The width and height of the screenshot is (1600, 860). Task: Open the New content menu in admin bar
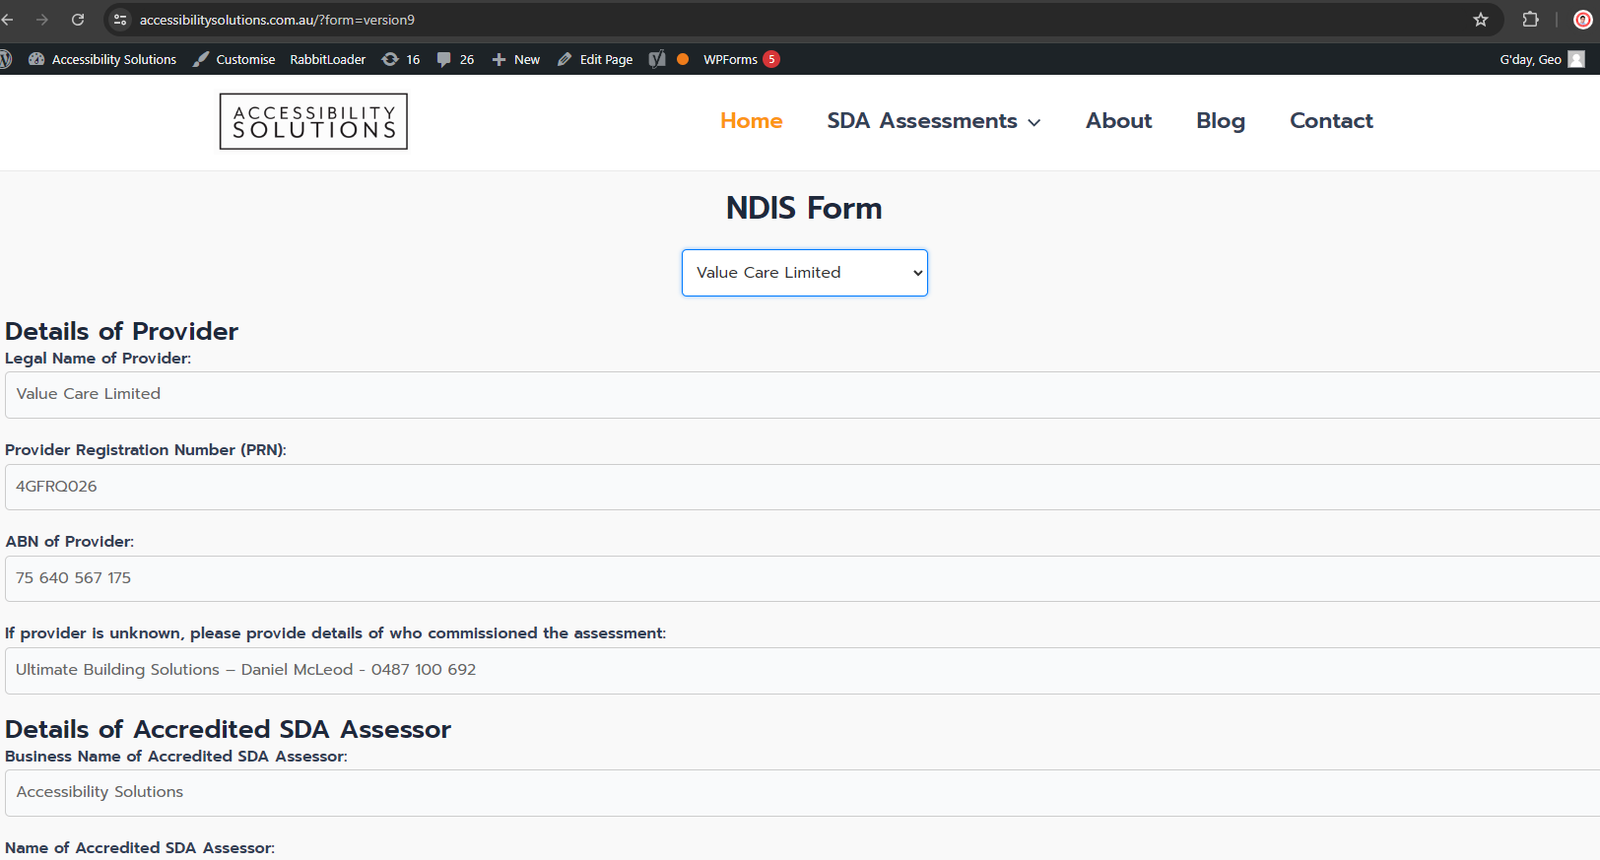click(516, 60)
